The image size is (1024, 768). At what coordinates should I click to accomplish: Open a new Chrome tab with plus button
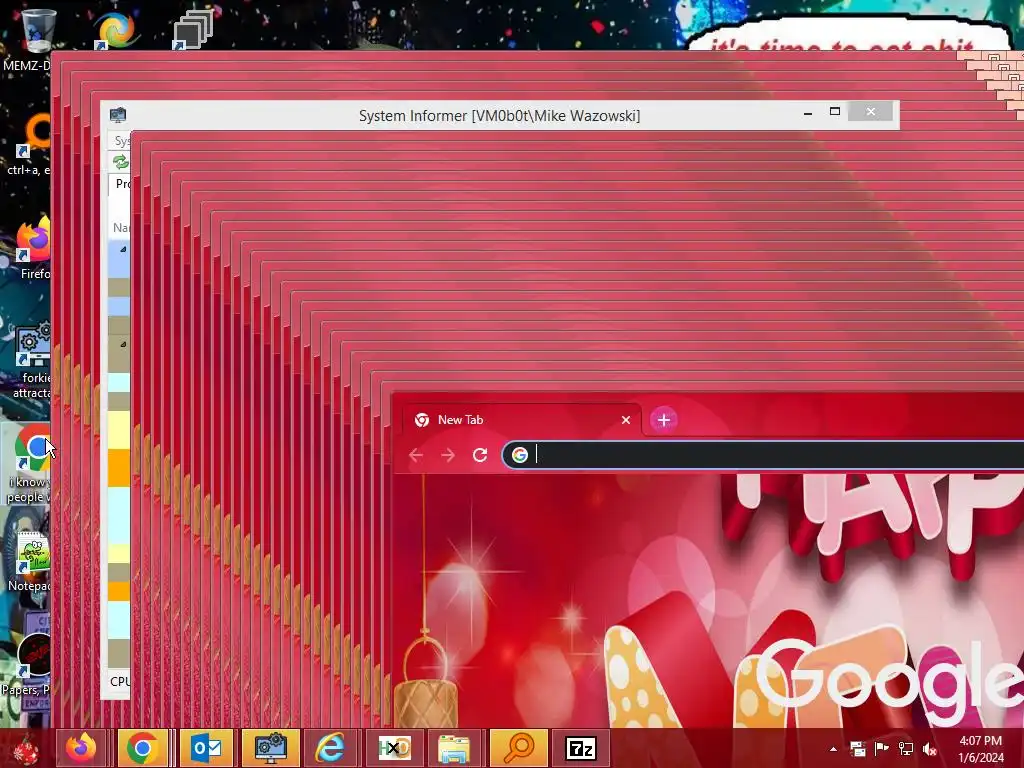(664, 420)
